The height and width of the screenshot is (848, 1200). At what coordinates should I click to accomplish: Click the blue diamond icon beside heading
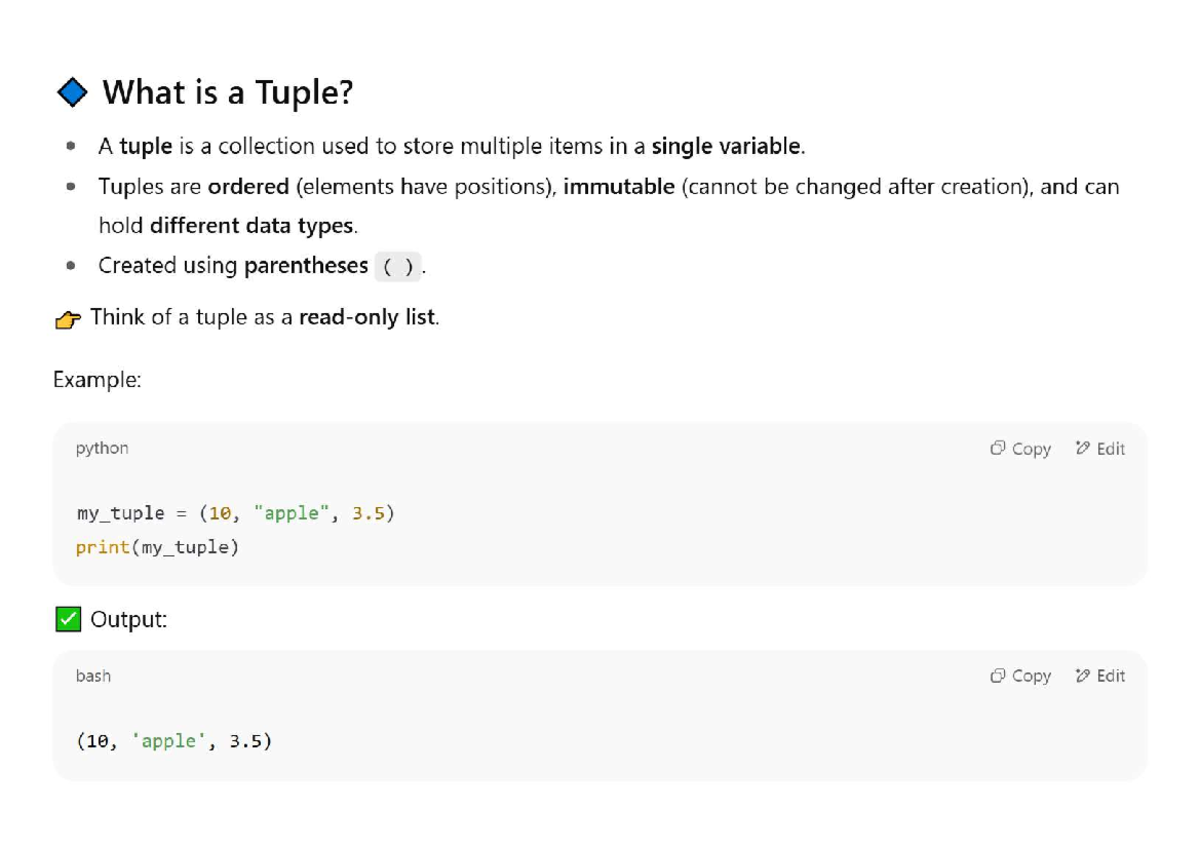click(x=72, y=93)
